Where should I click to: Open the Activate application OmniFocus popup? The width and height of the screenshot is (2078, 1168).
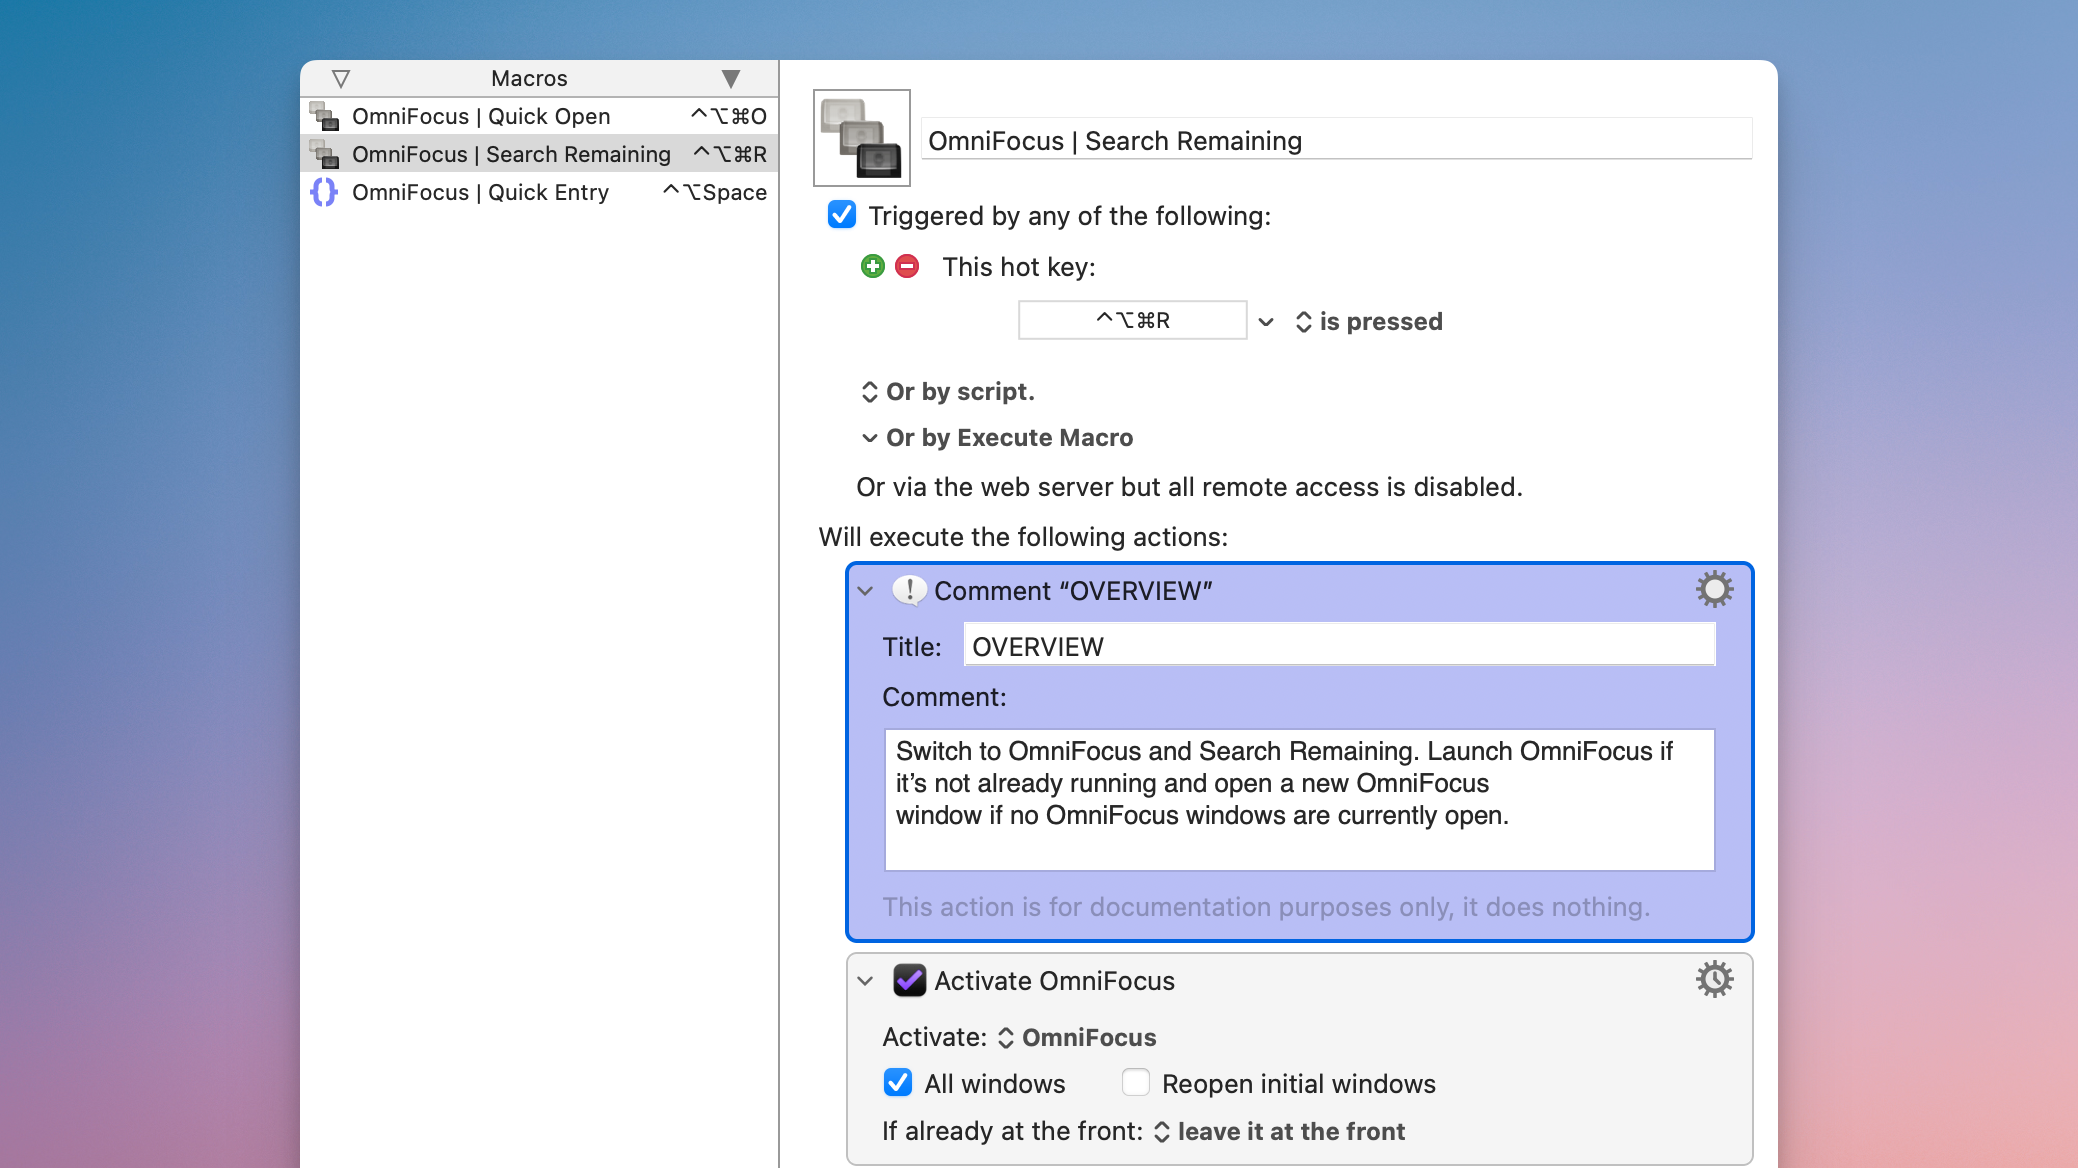coord(1077,1038)
